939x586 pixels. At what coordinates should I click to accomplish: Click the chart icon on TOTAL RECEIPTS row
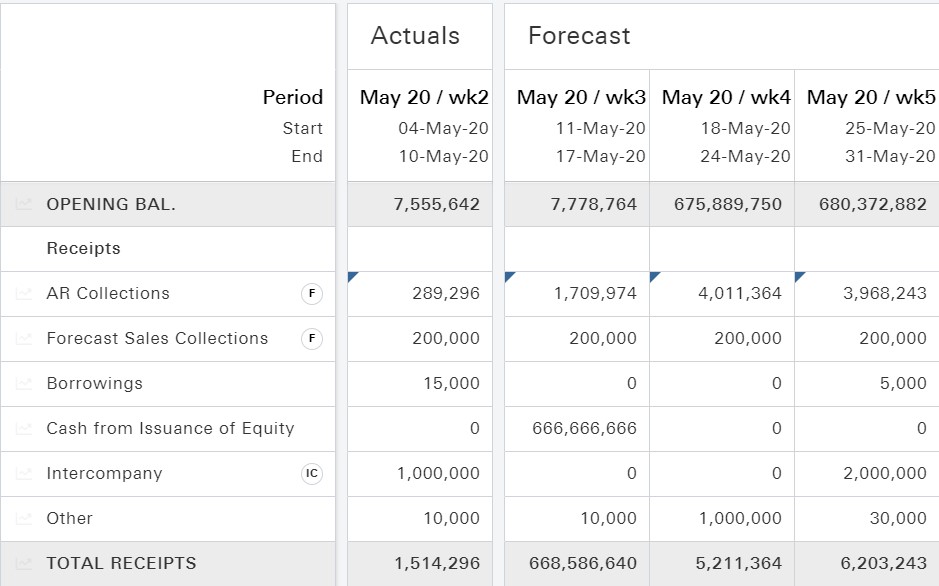tap(22, 563)
